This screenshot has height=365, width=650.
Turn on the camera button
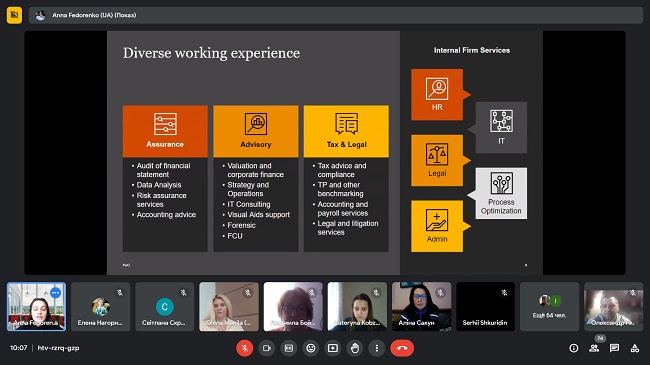267,348
